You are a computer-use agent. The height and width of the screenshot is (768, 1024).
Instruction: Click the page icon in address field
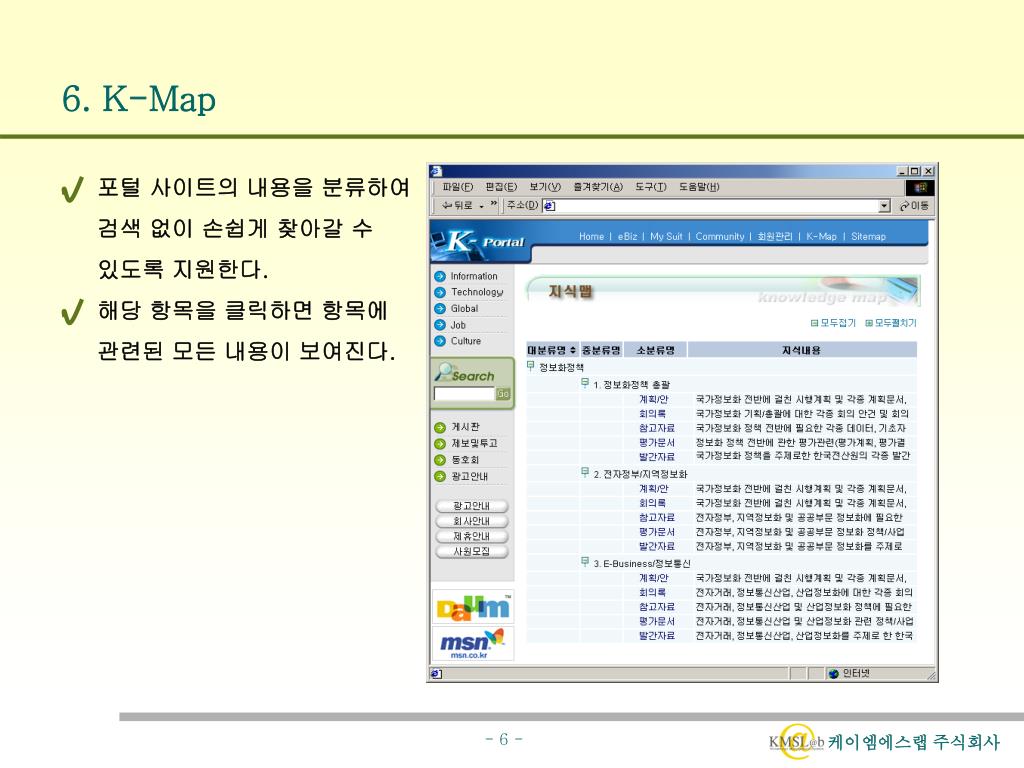point(550,206)
